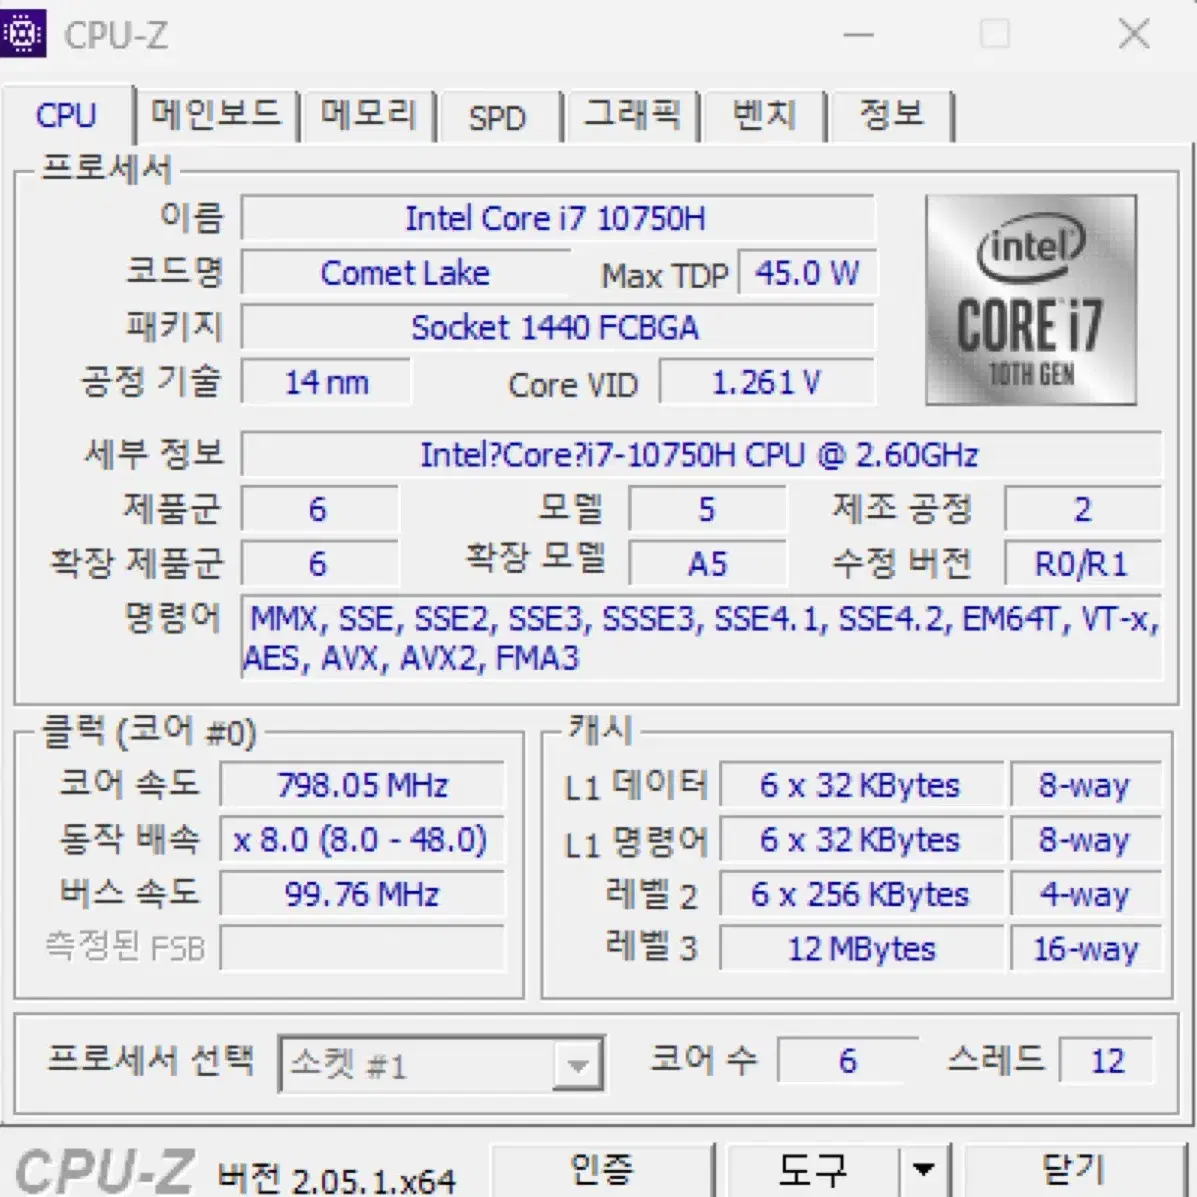This screenshot has width=1197, height=1197.
Task: Select the multiplier value x 8.0 (8.0 - 48.0)
Action: [x=363, y=840]
